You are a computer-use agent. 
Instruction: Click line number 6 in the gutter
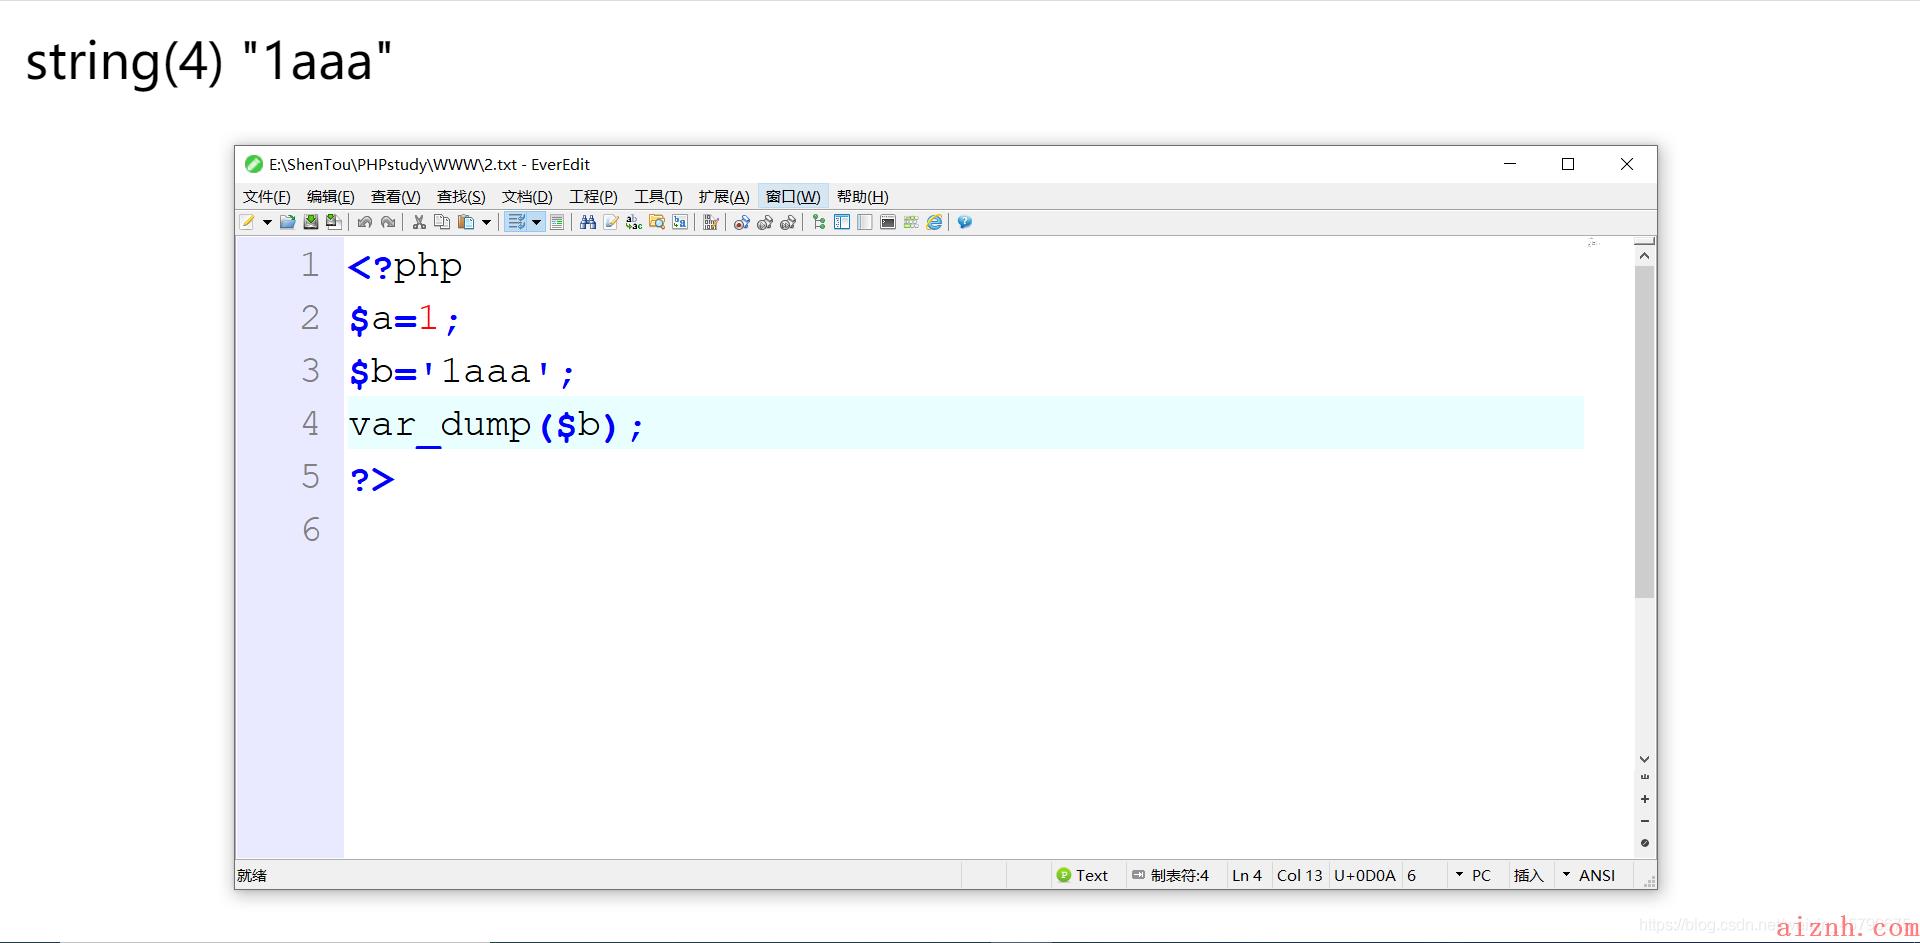click(x=311, y=530)
